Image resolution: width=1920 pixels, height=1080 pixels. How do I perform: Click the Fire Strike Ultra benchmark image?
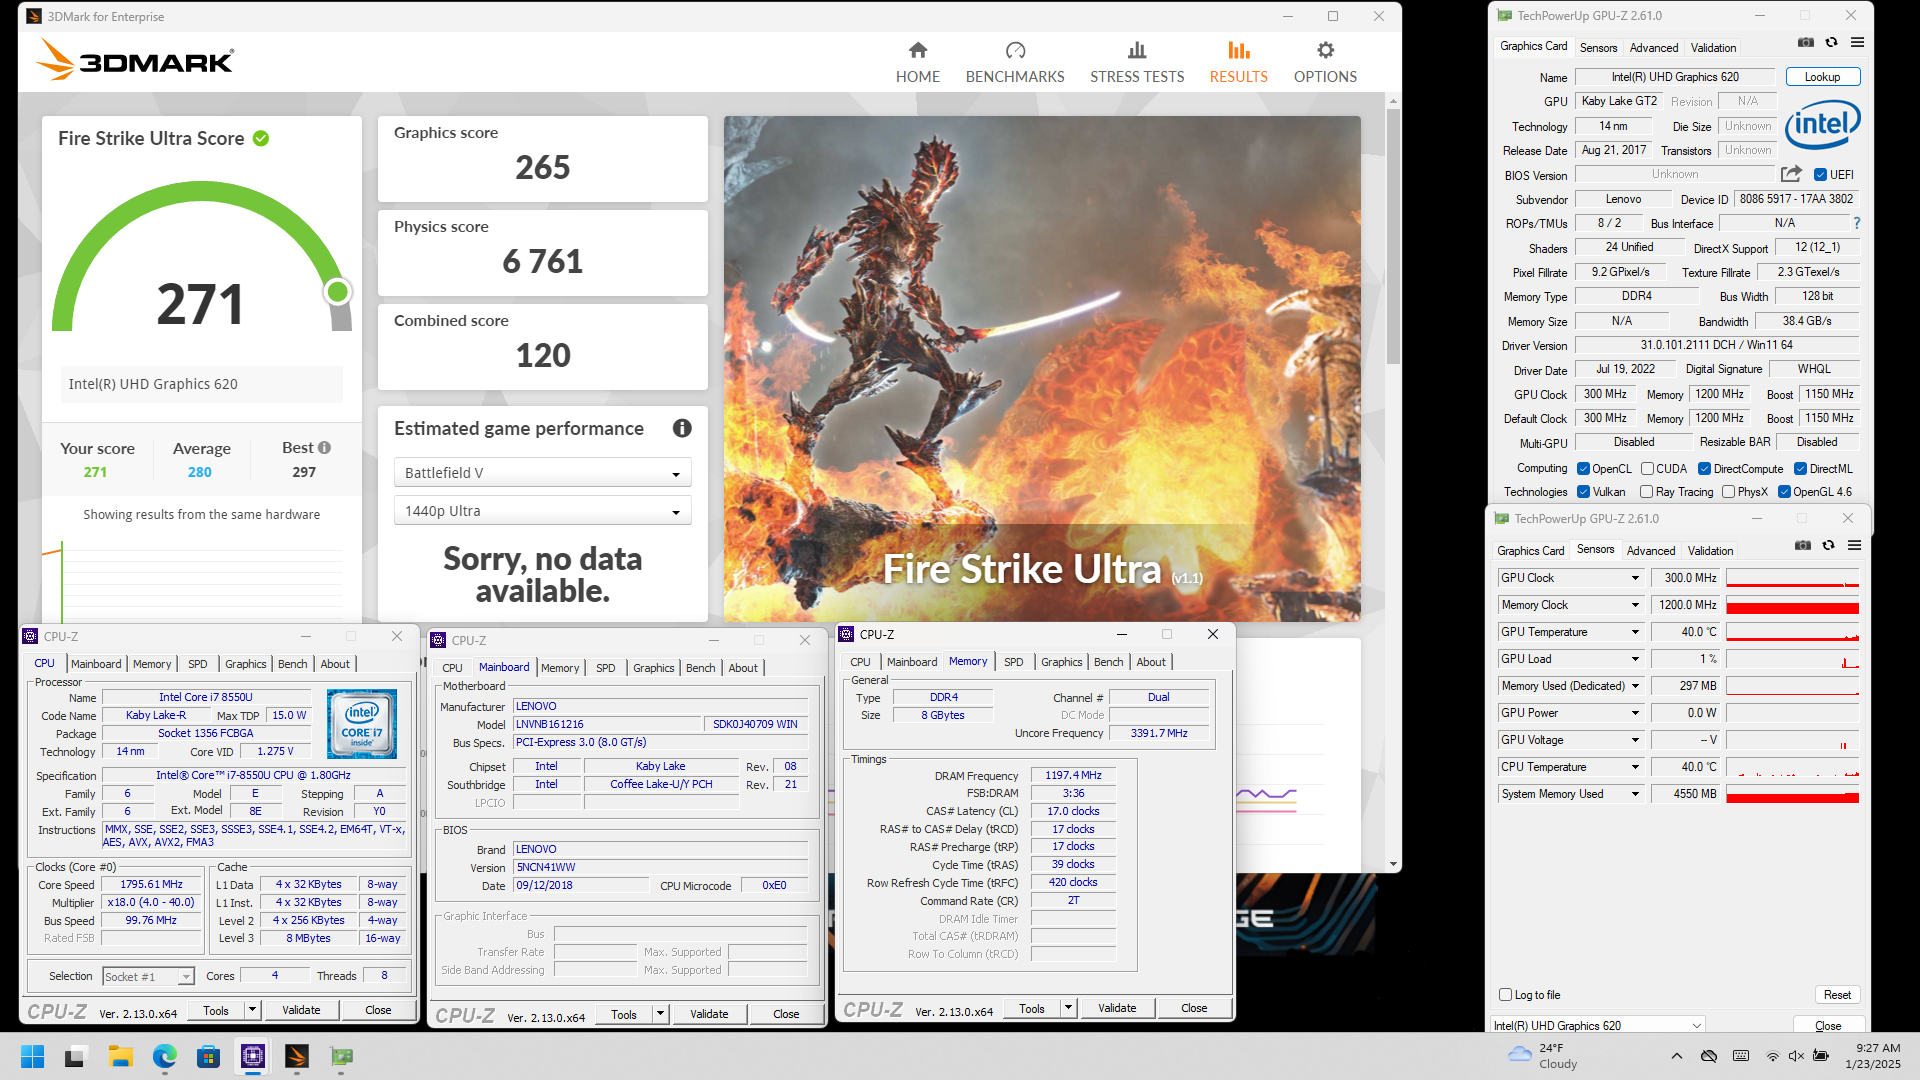tap(1042, 368)
